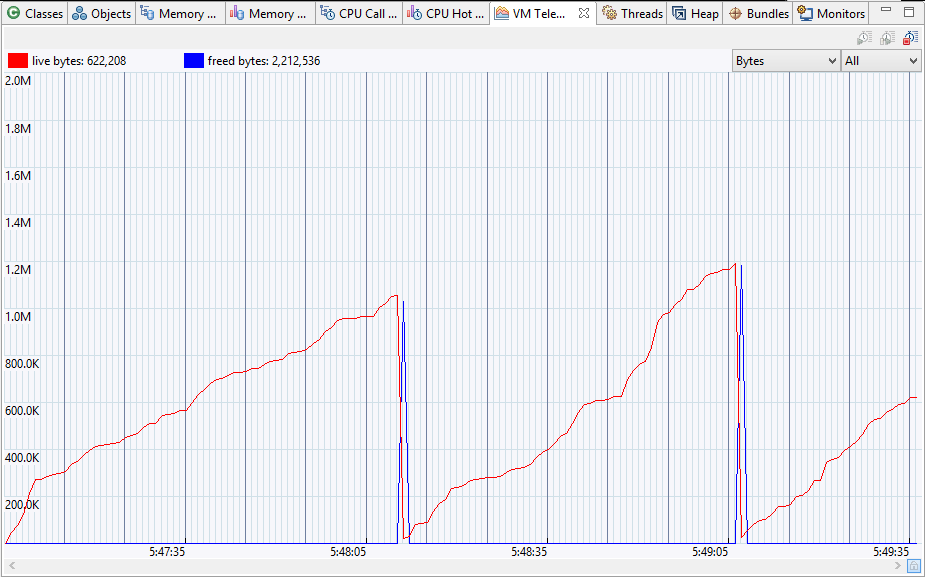
Task: Switch to the Threads tab
Action: pos(632,14)
